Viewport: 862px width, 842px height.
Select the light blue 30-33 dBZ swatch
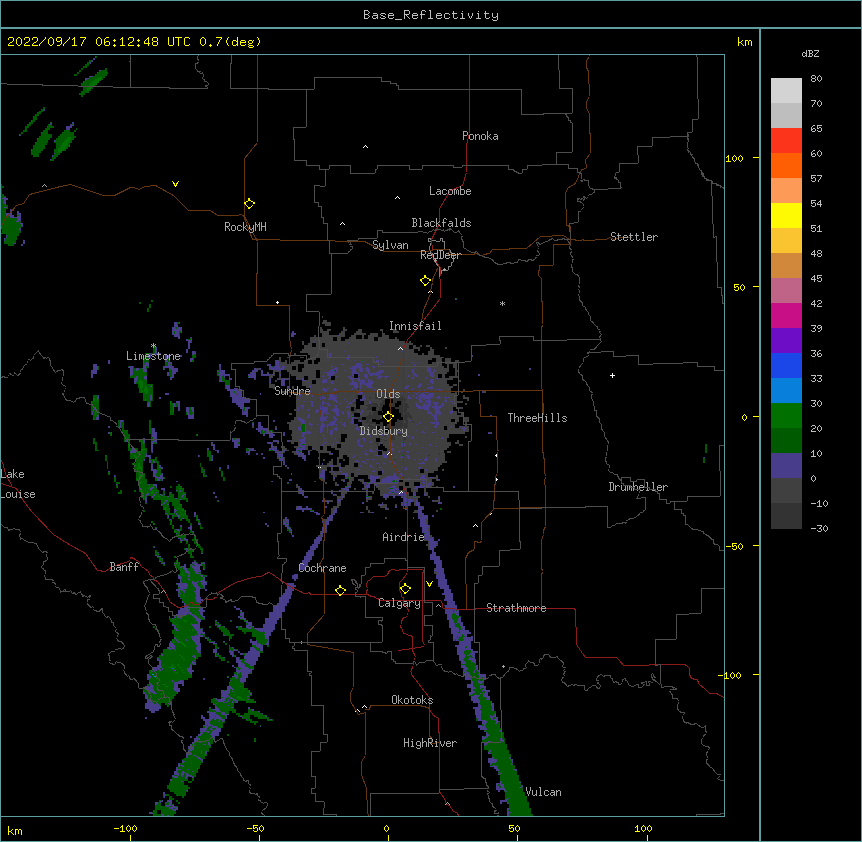pyautogui.click(x=786, y=391)
